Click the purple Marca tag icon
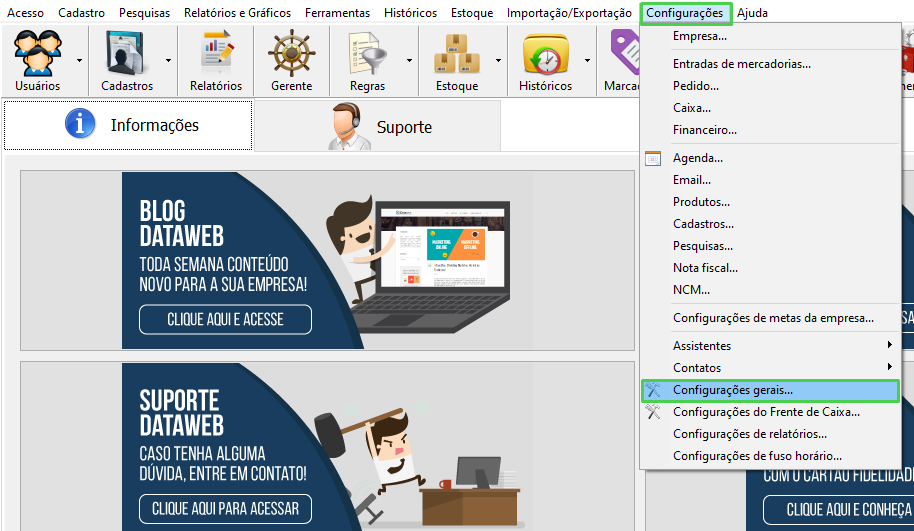The image size is (914, 531). pyautogui.click(x=624, y=54)
